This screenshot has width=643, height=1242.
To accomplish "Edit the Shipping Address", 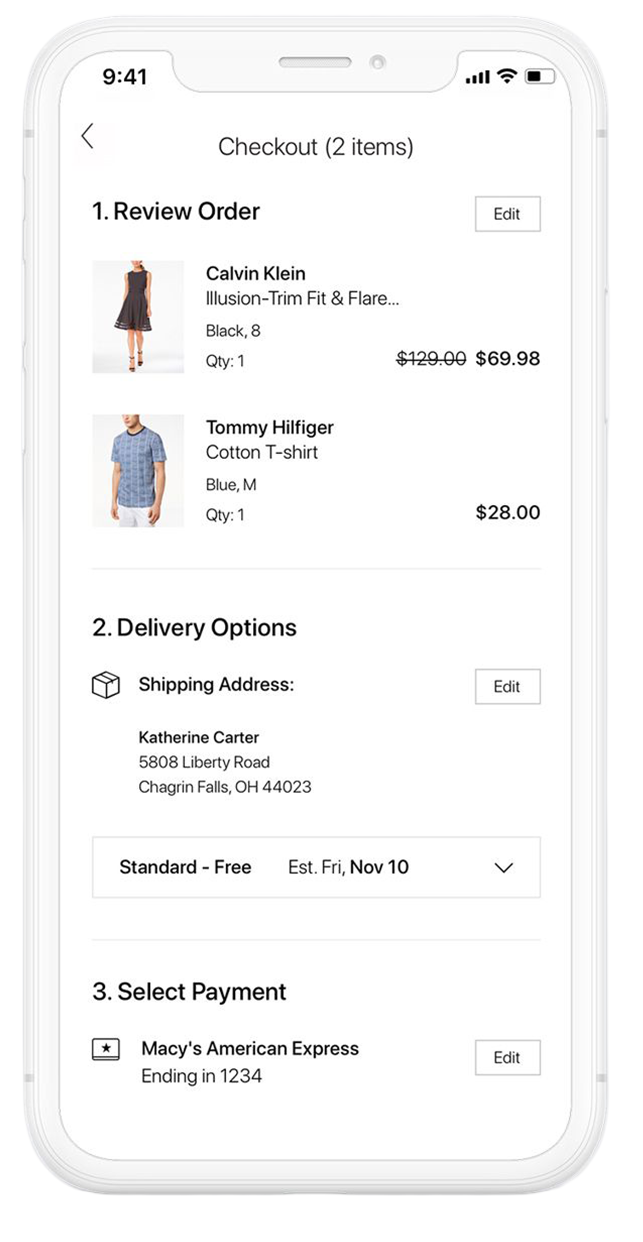I will pyautogui.click(x=507, y=687).
